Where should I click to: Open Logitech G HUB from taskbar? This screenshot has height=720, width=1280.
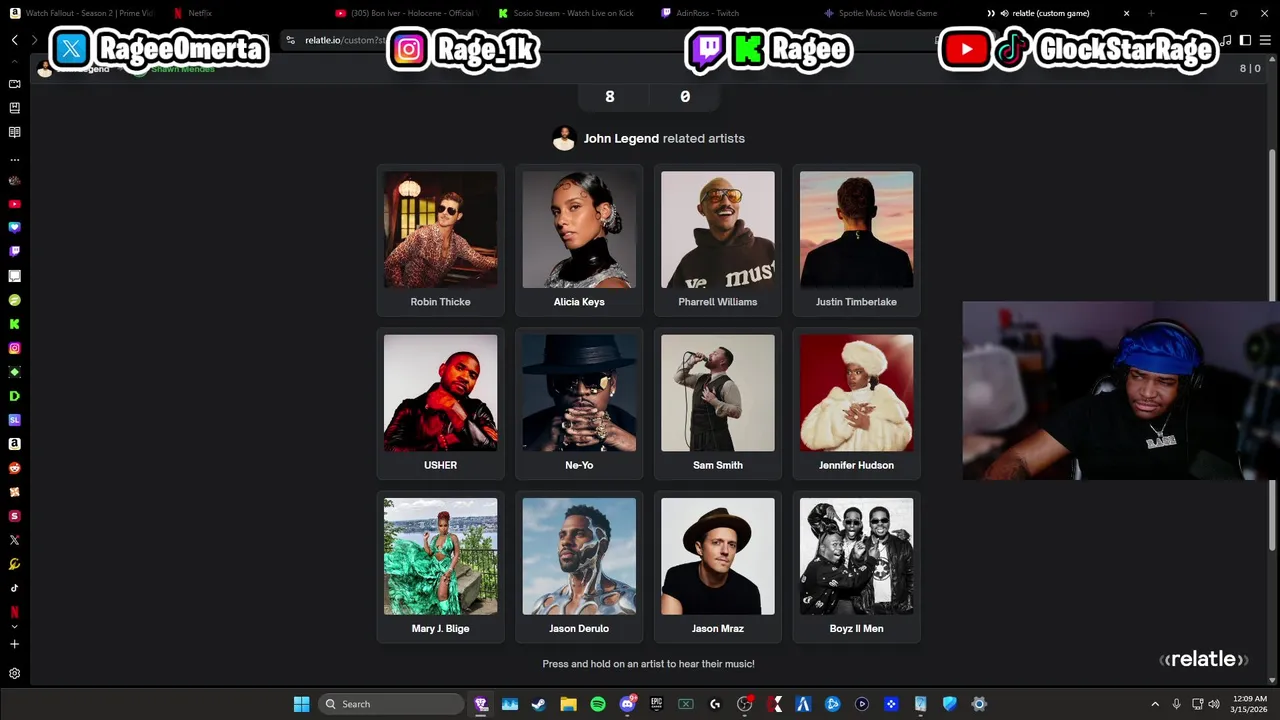point(715,704)
